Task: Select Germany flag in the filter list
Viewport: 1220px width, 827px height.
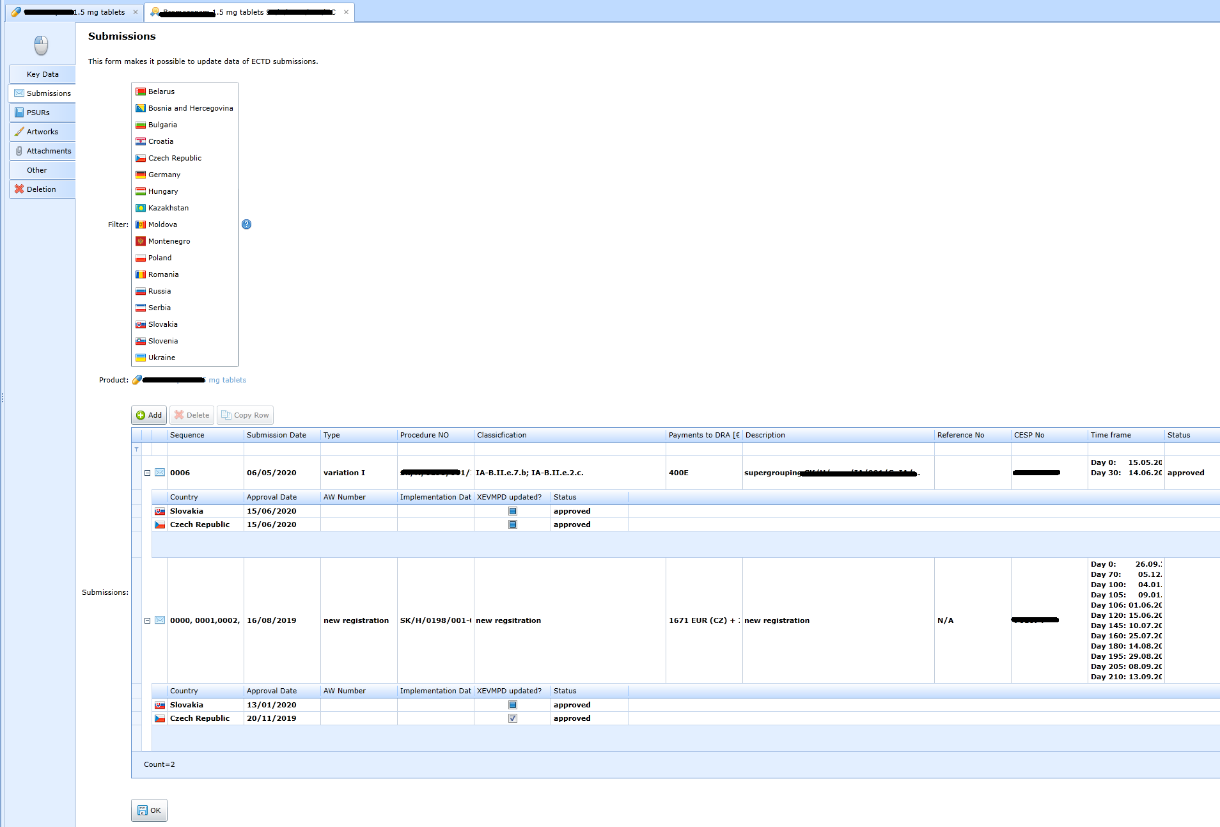Action: (141, 175)
